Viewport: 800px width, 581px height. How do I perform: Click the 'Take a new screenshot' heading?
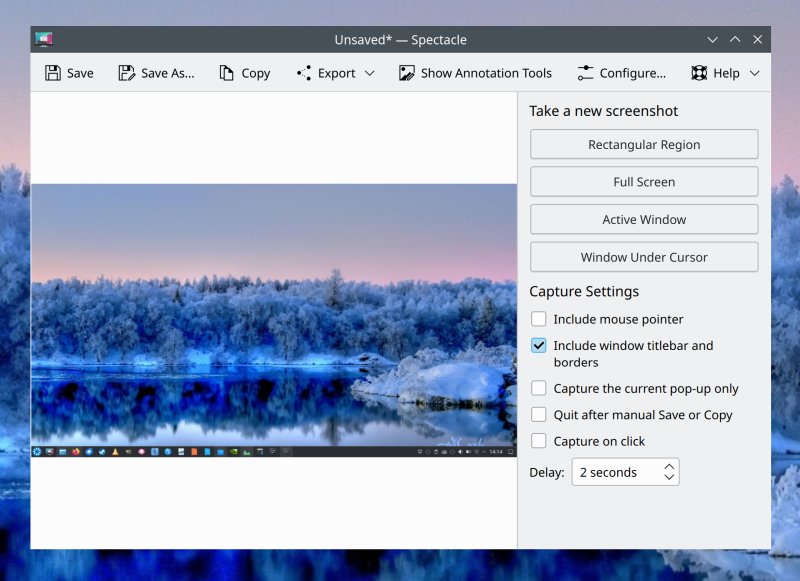click(603, 111)
